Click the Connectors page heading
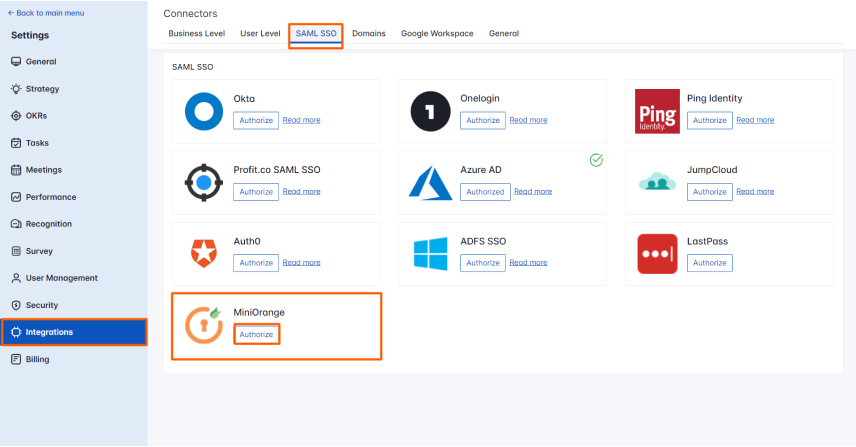Screen dimensions: 856x447 [190, 14]
